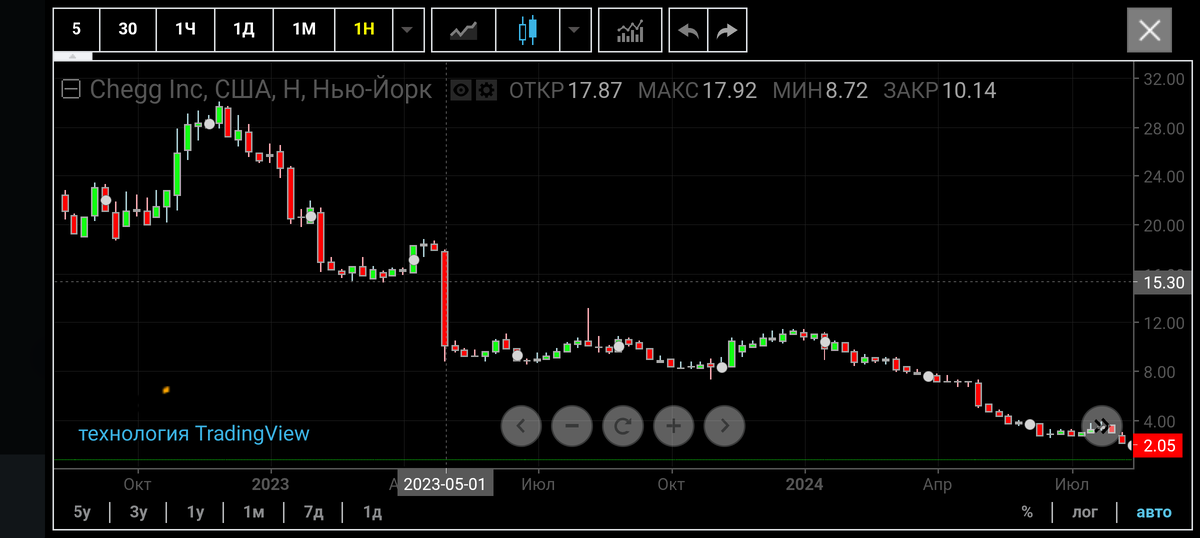Close the chart with the X button
Viewport: 1200px width, 538px height.
click(1149, 30)
